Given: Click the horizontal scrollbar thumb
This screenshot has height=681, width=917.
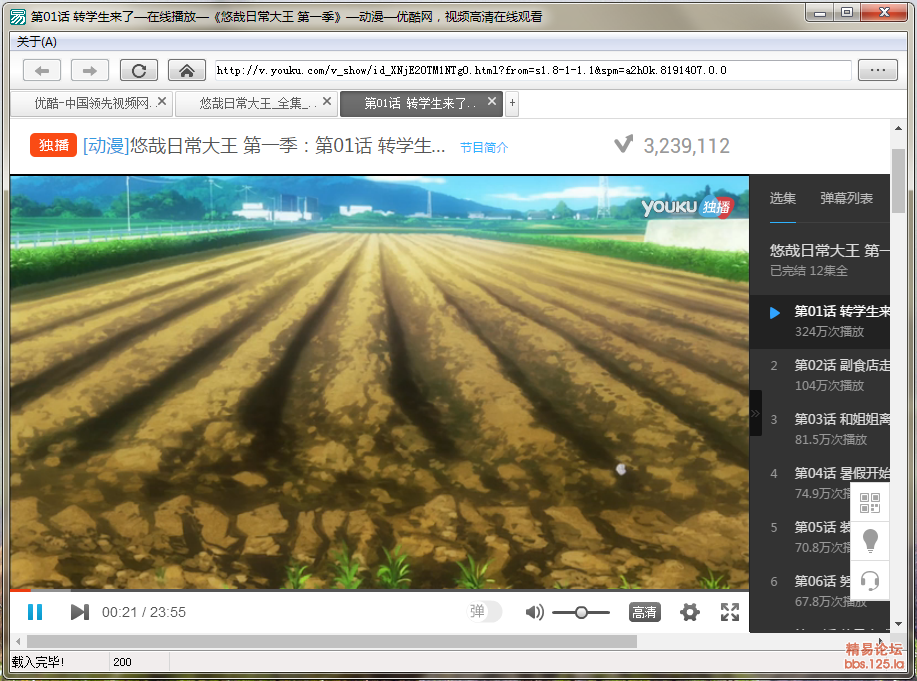Looking at the screenshot, I should (x=332, y=642).
